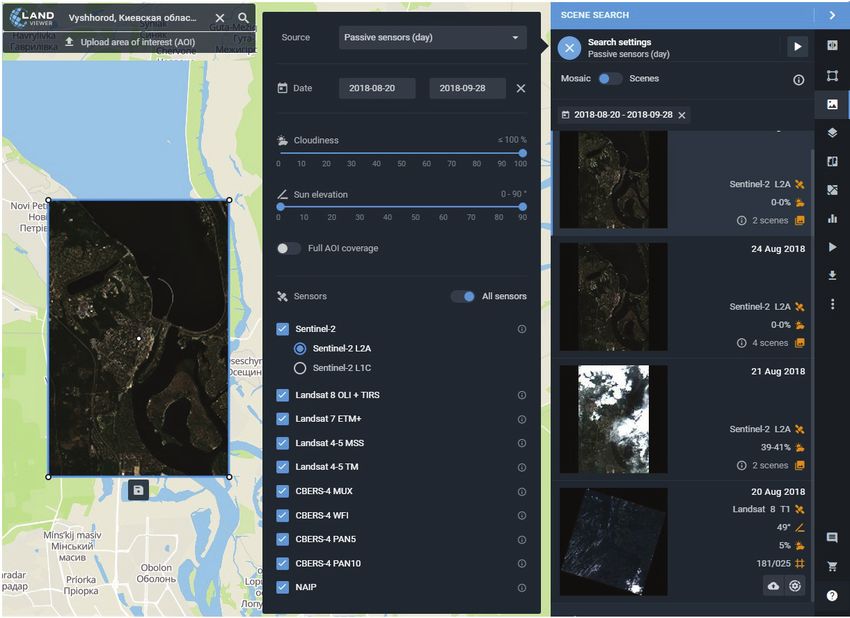Click the scene results scrollbar
This screenshot has width=850, height=618.
coord(812,374)
